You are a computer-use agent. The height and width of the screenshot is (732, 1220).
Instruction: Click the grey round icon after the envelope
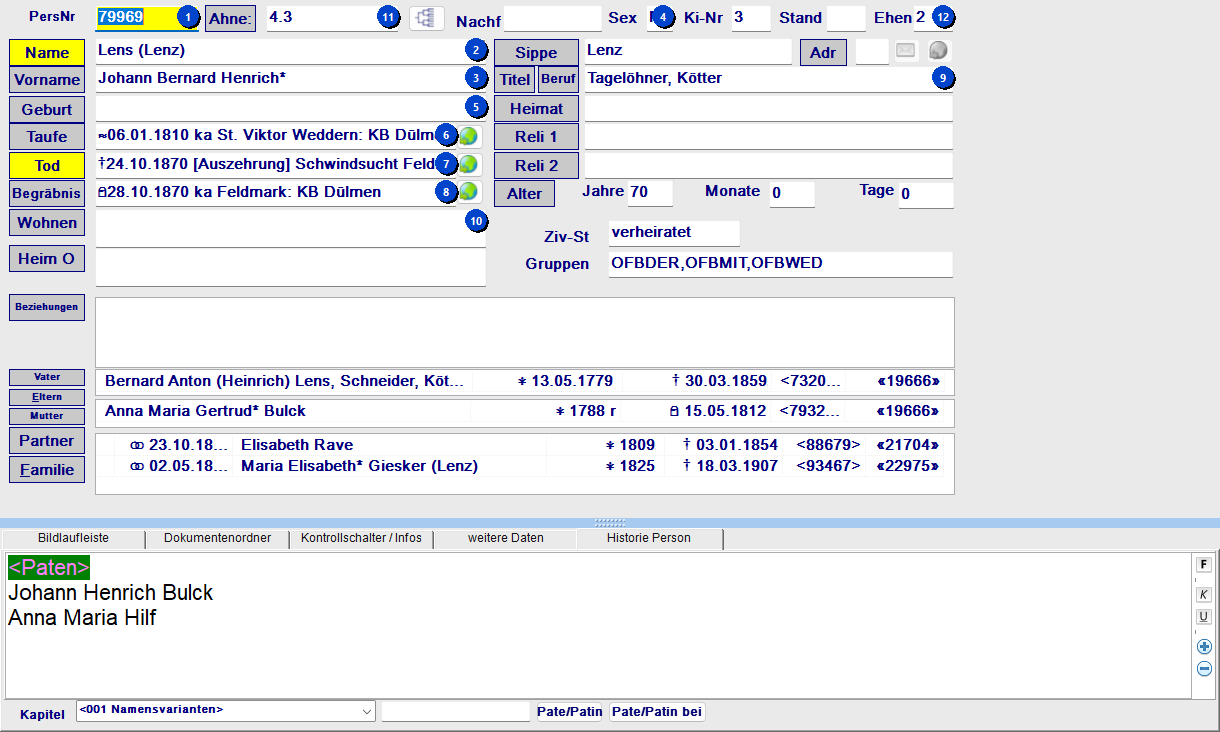pyautogui.click(x=937, y=51)
